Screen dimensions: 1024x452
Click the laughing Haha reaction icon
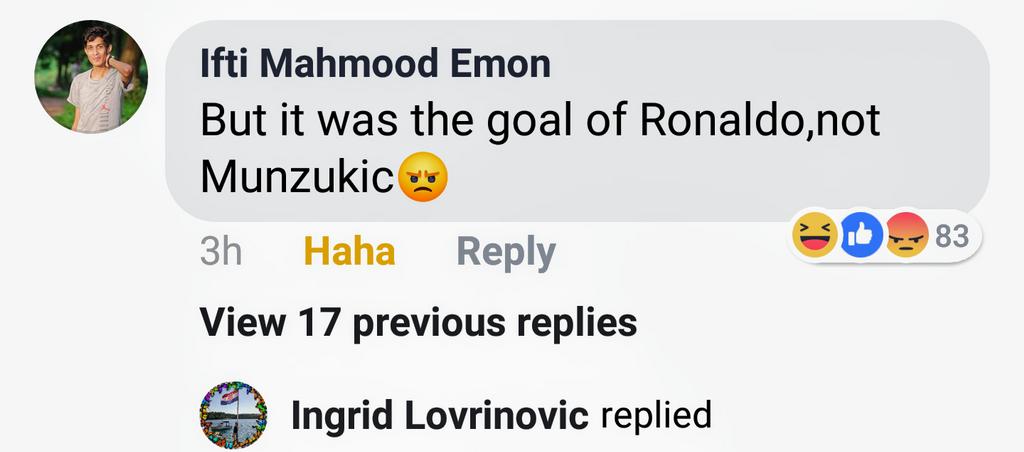[x=814, y=237]
